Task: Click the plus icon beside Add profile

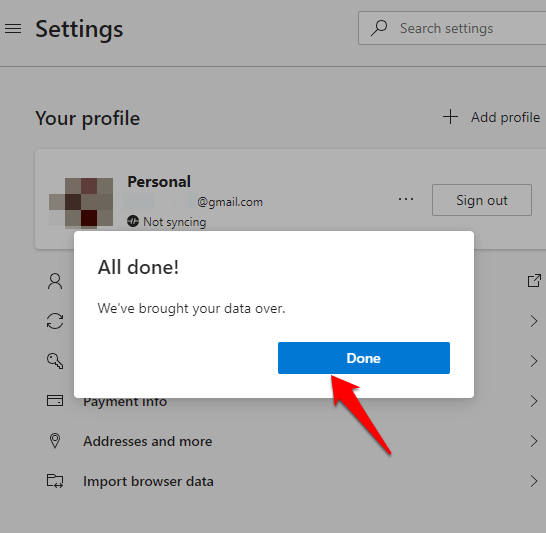Action: coord(450,117)
